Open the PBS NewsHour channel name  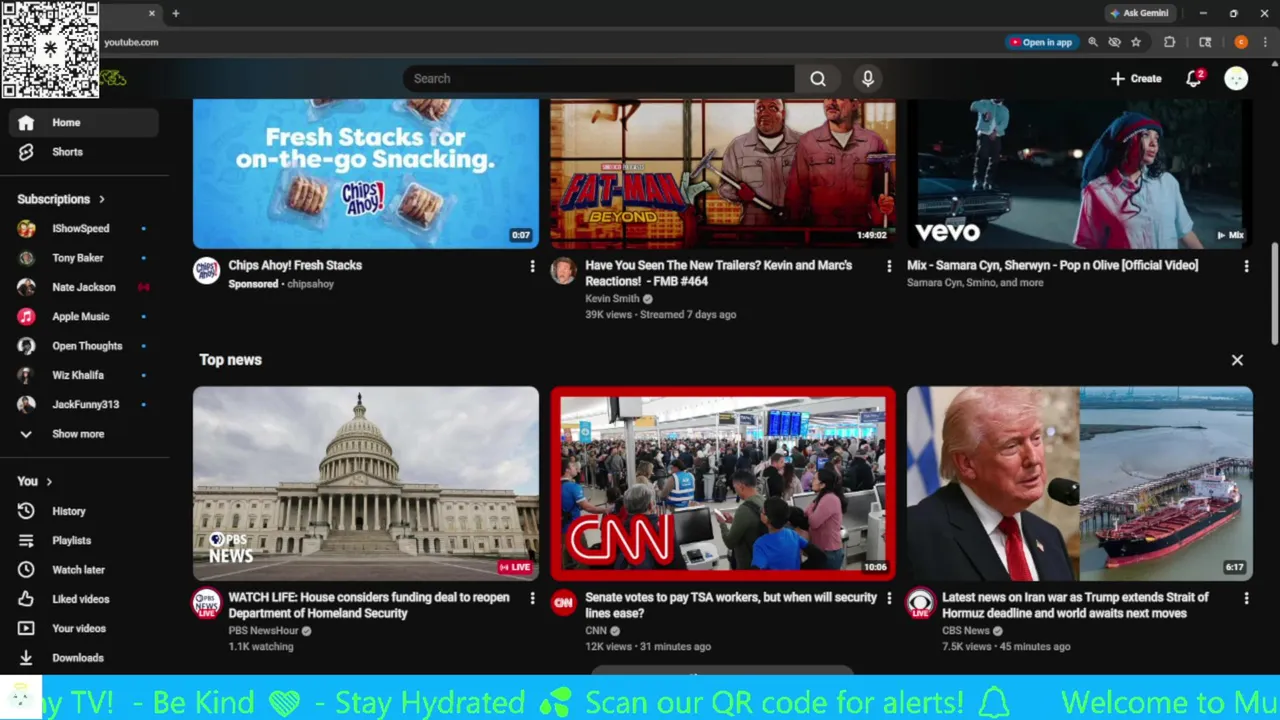pos(263,631)
